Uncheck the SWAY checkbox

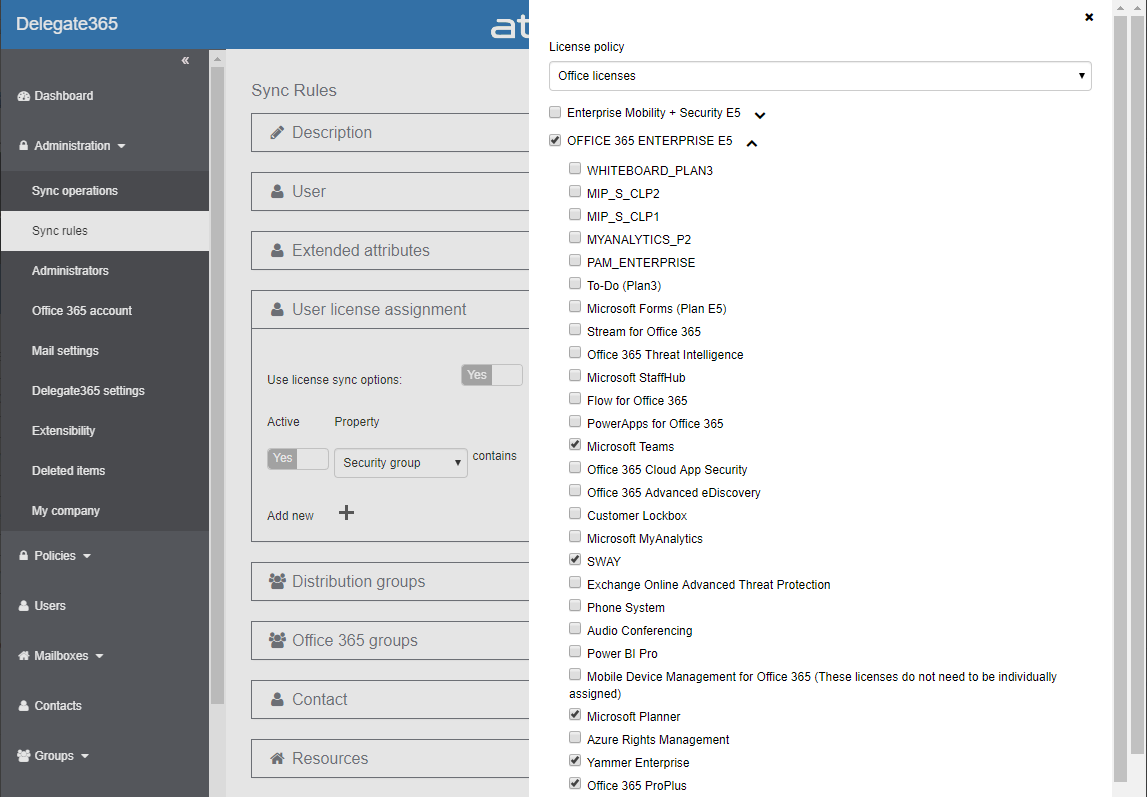coord(575,559)
